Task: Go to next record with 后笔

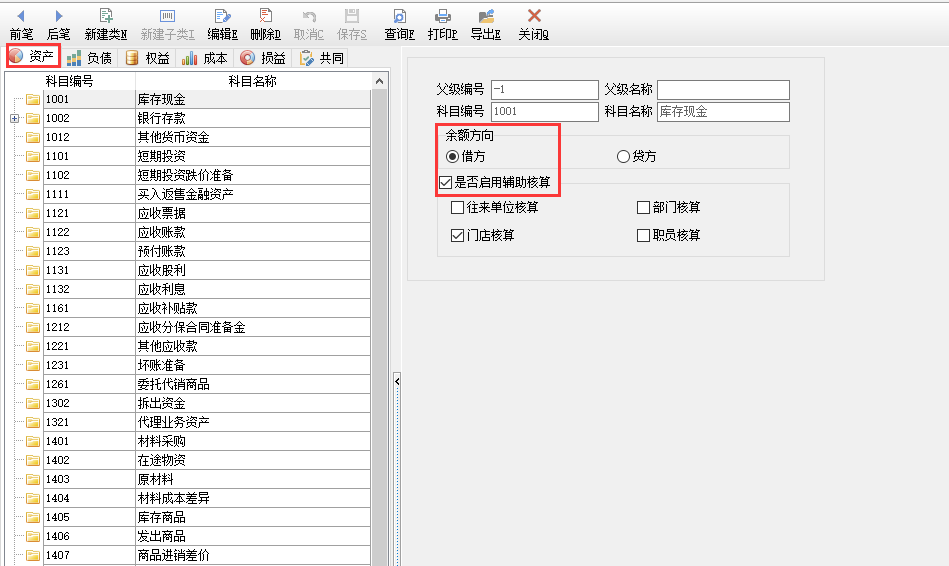Action: point(59,25)
